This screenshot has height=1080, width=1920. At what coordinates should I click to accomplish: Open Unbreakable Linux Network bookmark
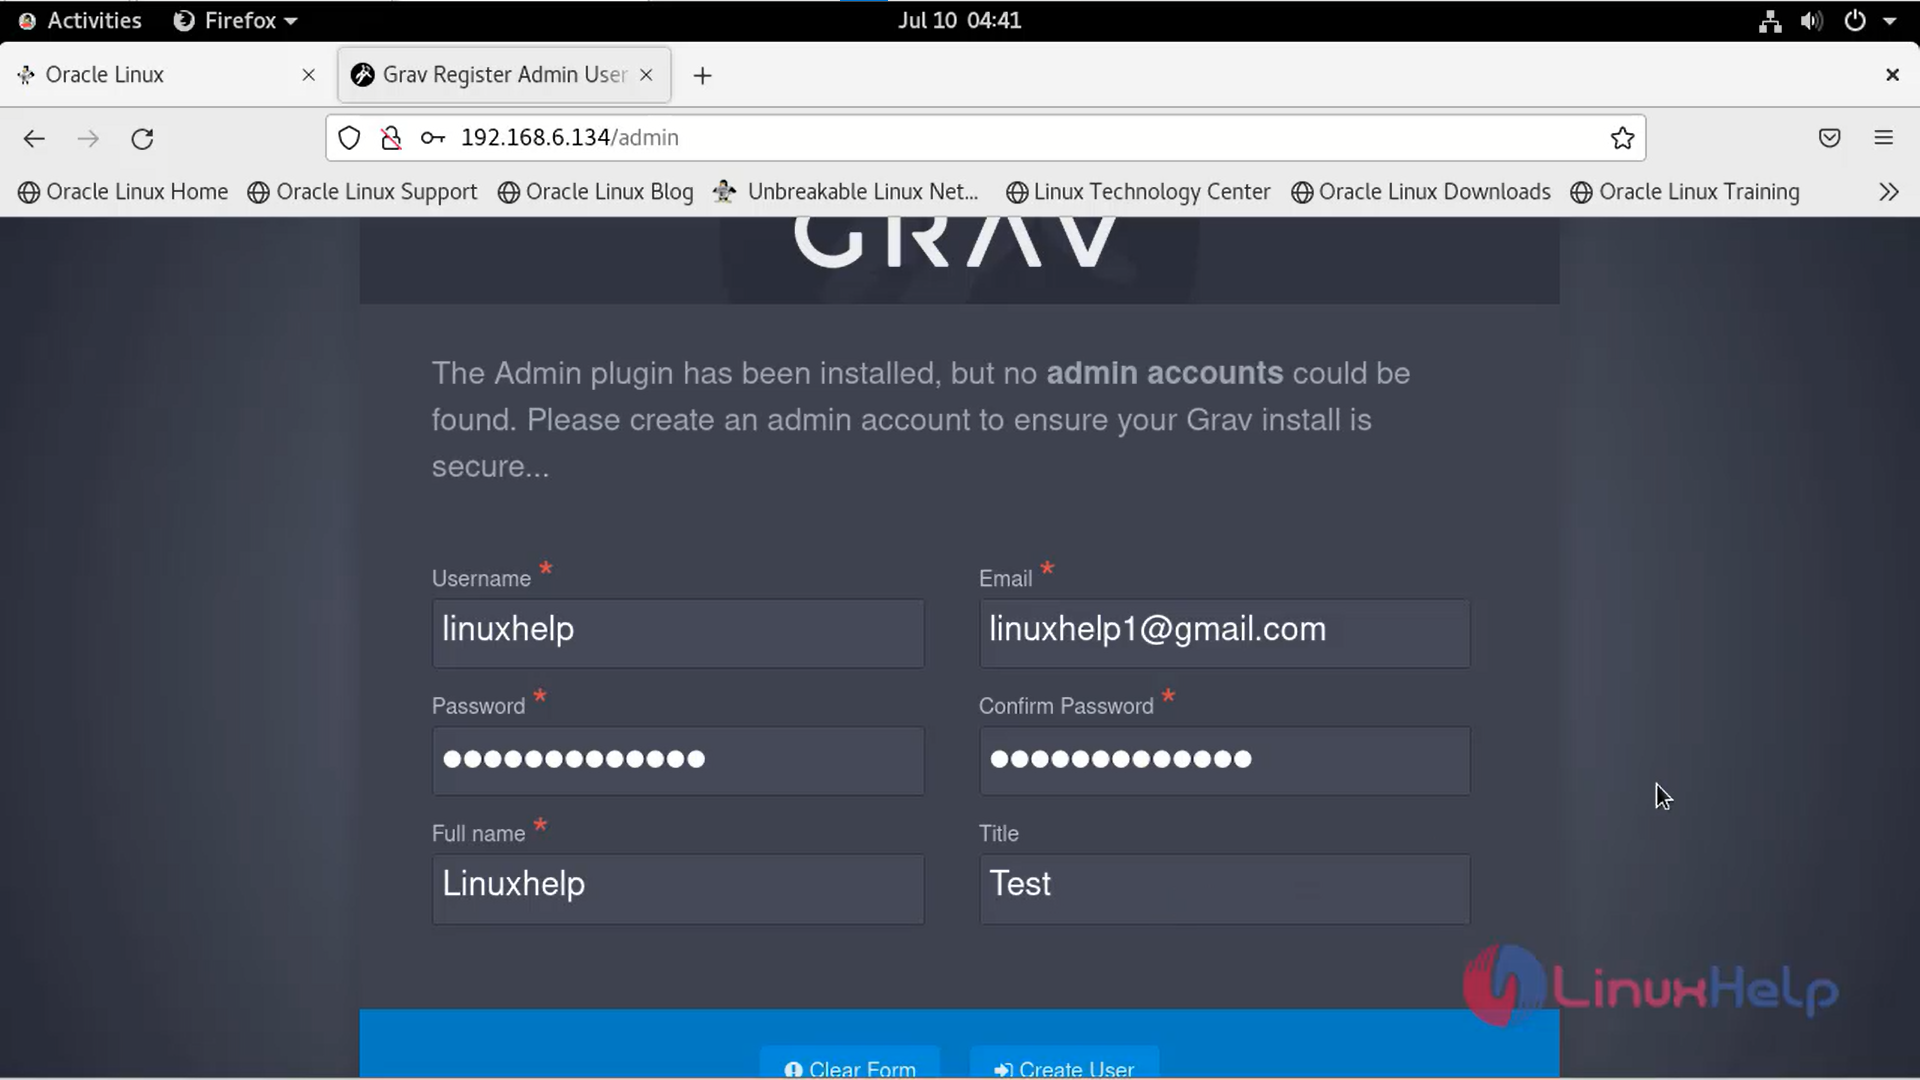[x=846, y=192]
